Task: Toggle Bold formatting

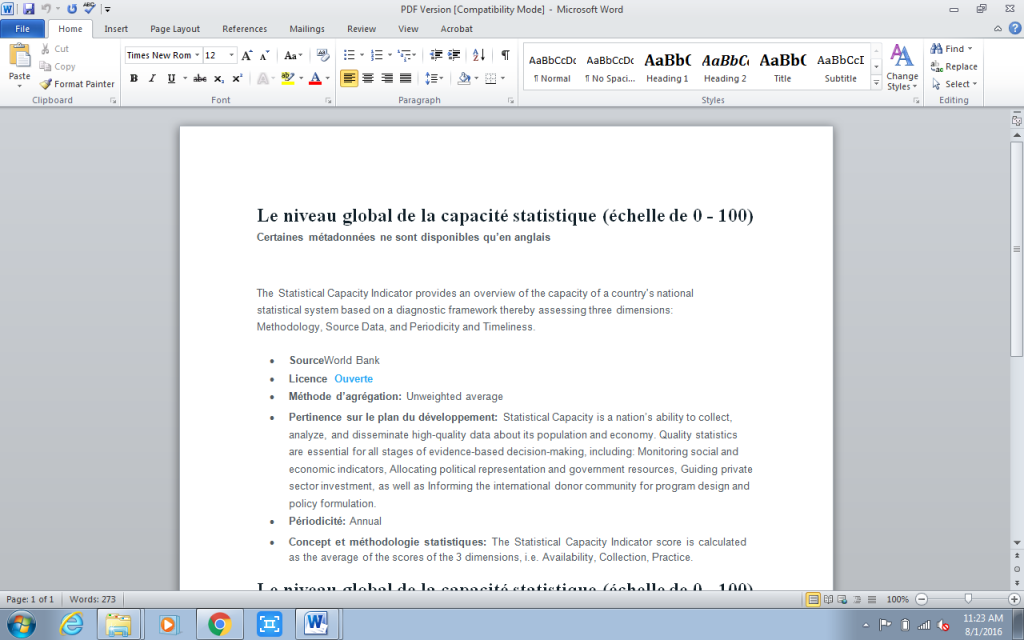Action: (134, 78)
